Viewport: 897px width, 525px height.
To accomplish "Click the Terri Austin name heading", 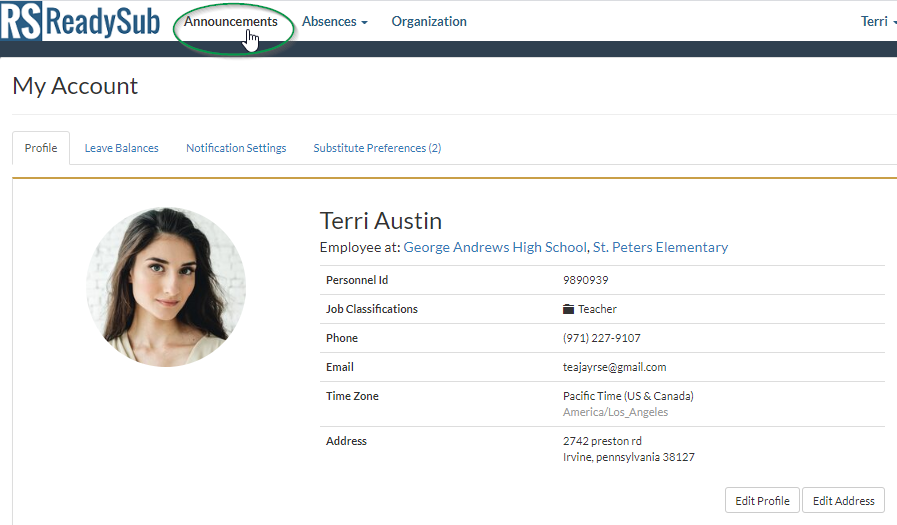I will tap(380, 221).
